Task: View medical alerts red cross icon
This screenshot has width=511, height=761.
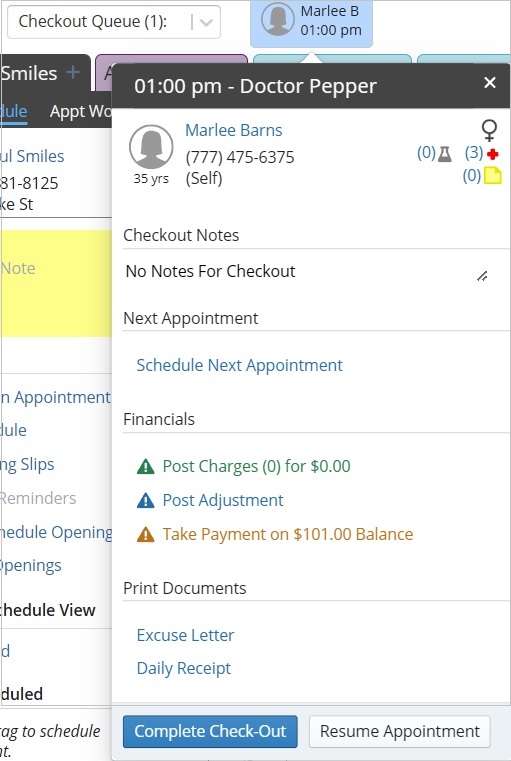Action: pos(493,155)
